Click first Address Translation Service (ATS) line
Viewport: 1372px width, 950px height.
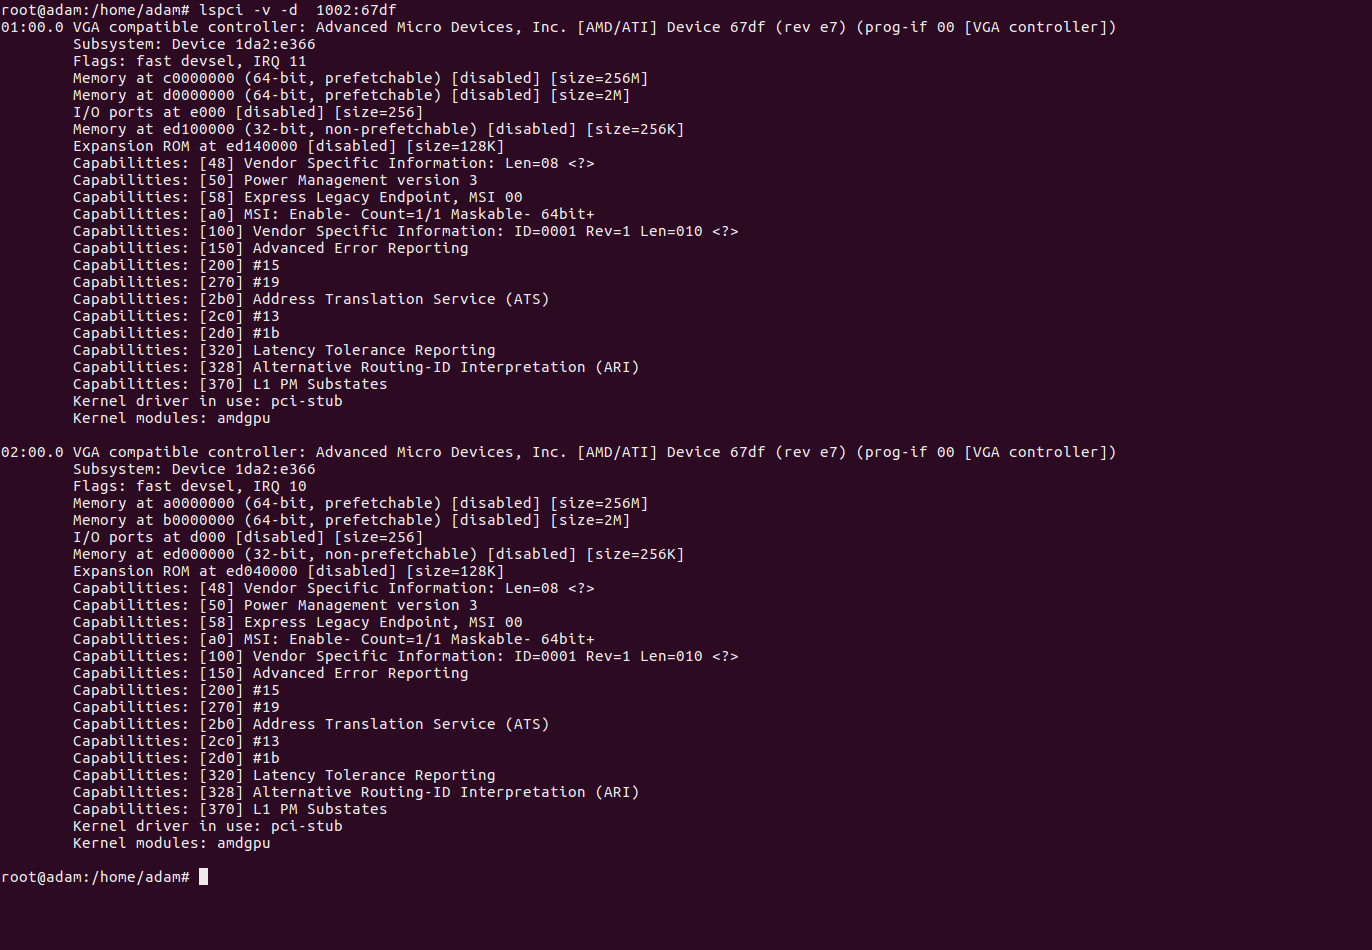pyautogui.click(x=311, y=299)
